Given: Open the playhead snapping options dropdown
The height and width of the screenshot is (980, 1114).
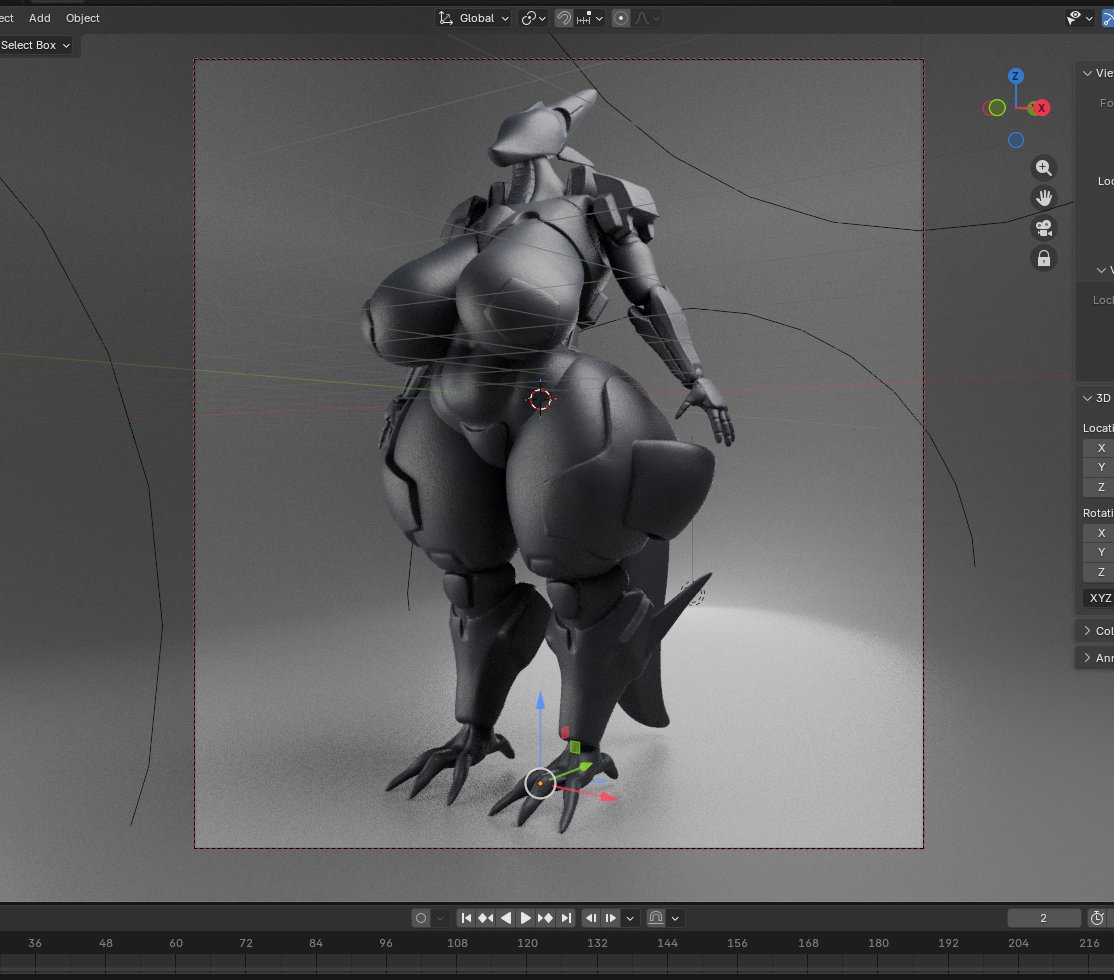Looking at the screenshot, I should coord(675,918).
